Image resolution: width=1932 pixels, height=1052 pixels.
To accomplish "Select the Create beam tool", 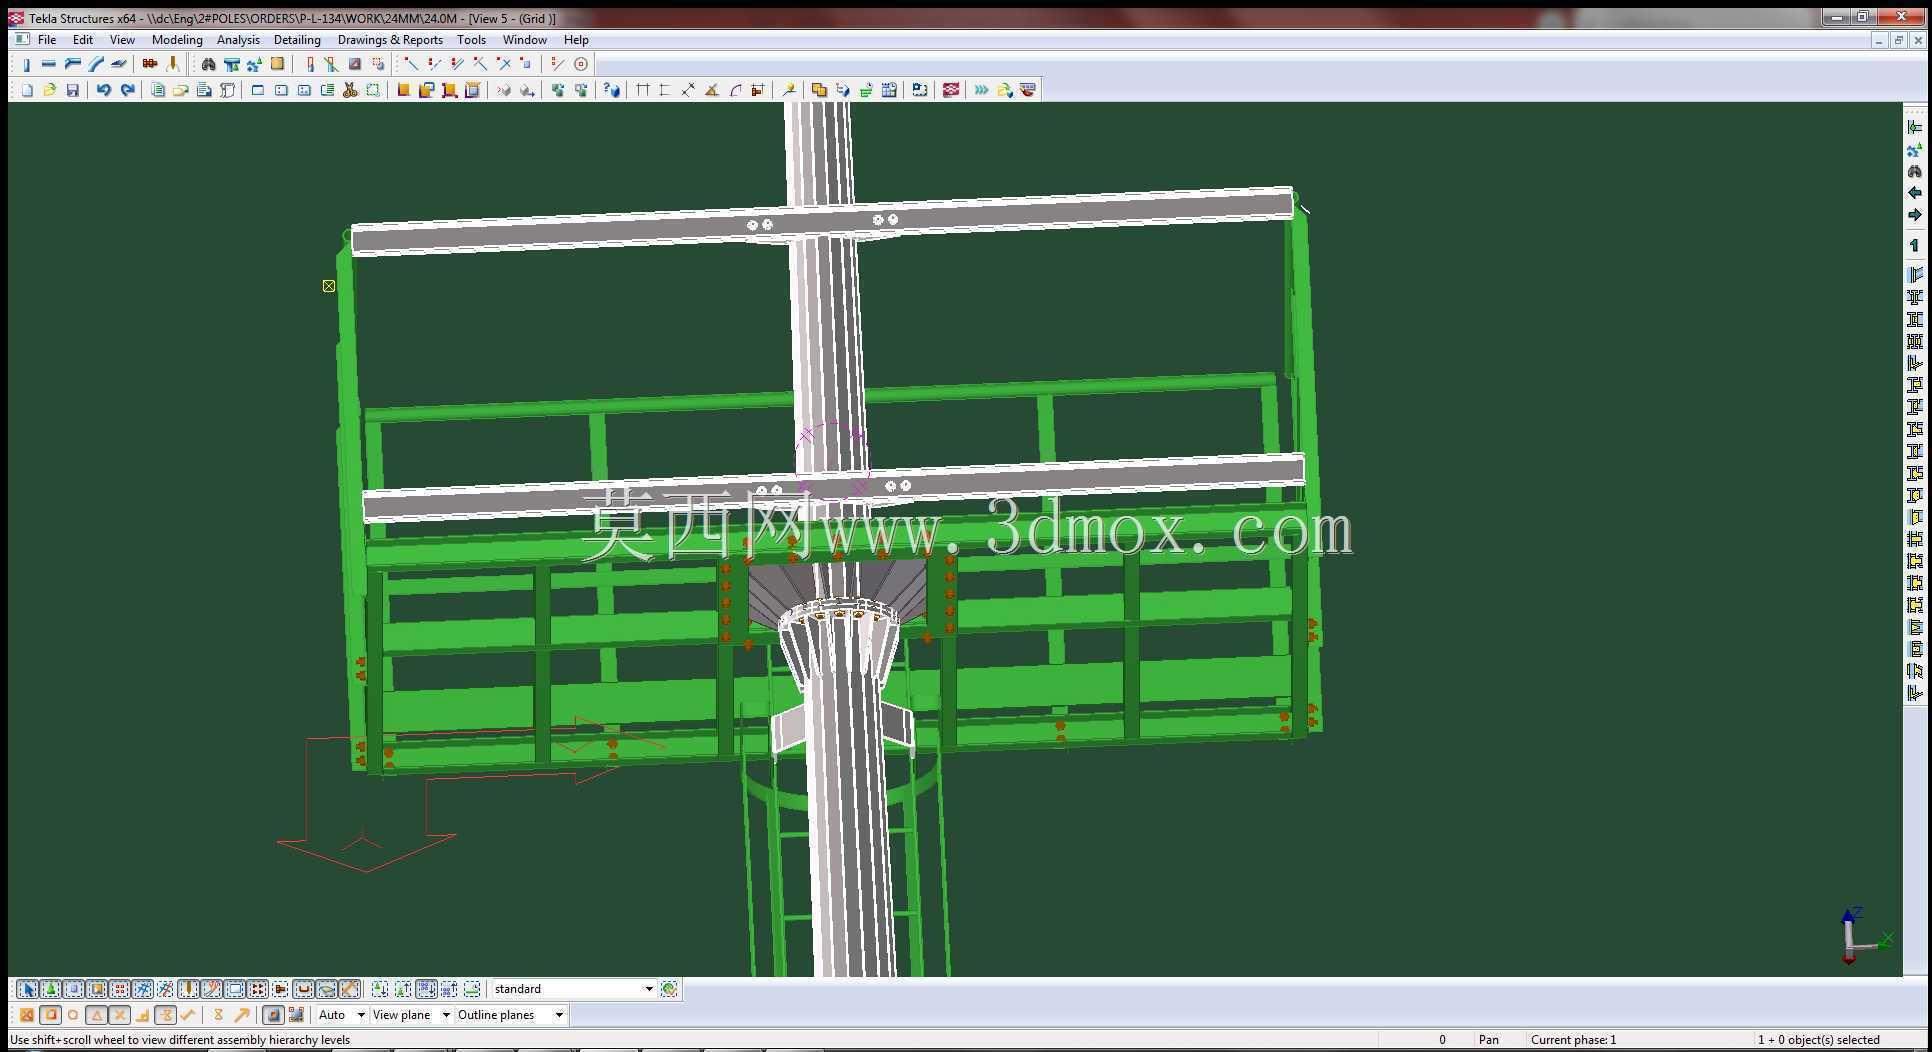I will coord(49,64).
